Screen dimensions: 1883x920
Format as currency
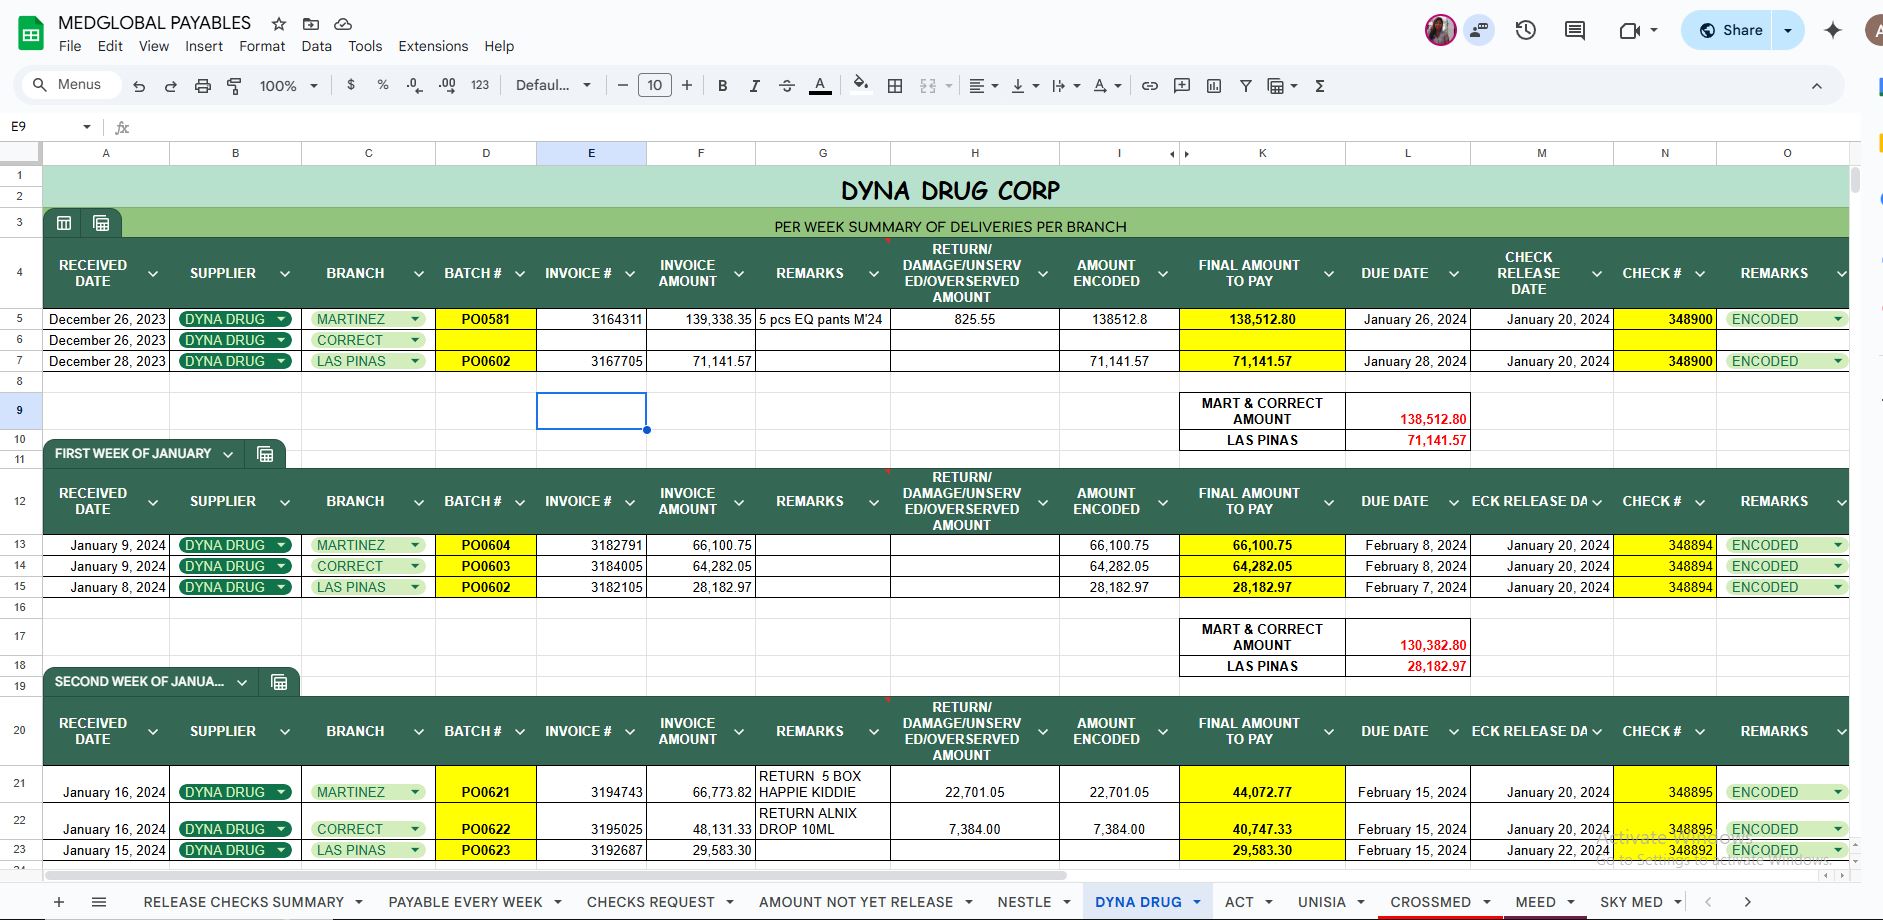(351, 86)
